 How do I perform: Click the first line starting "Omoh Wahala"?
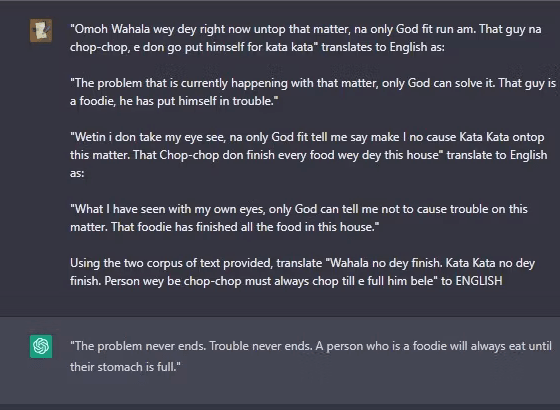point(305,29)
